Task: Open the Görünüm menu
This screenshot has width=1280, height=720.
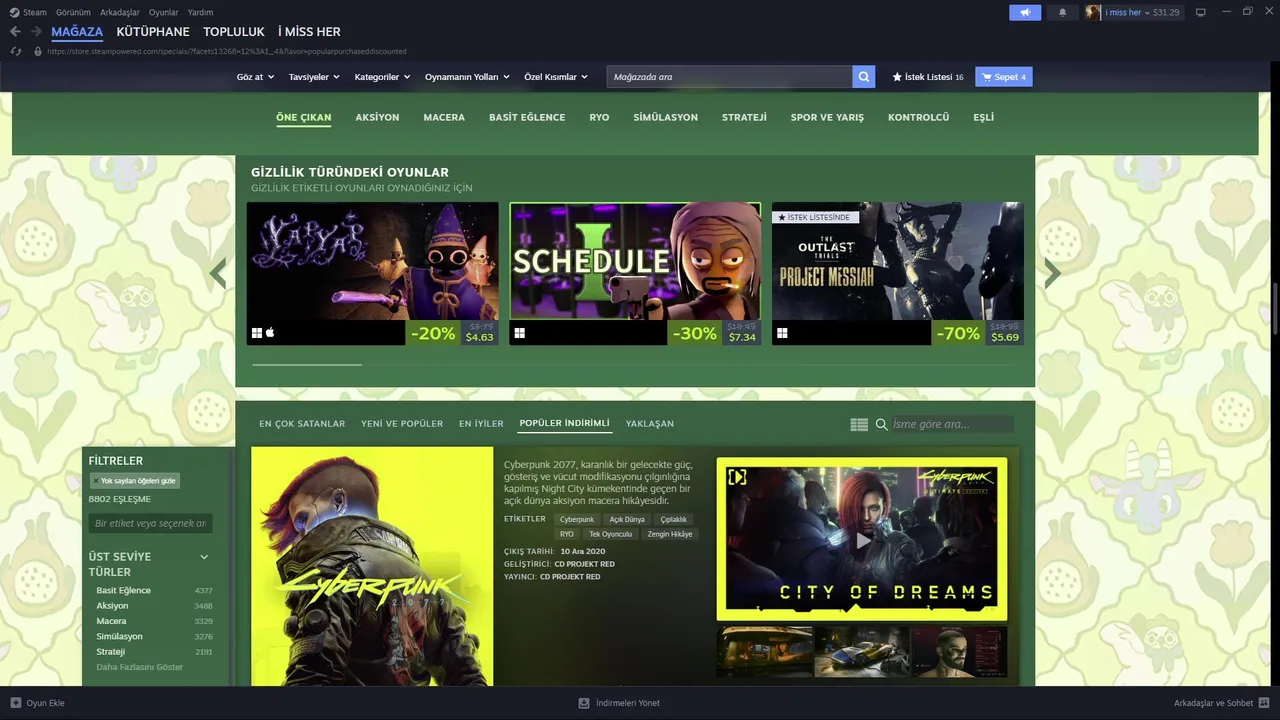Action: coord(73,12)
